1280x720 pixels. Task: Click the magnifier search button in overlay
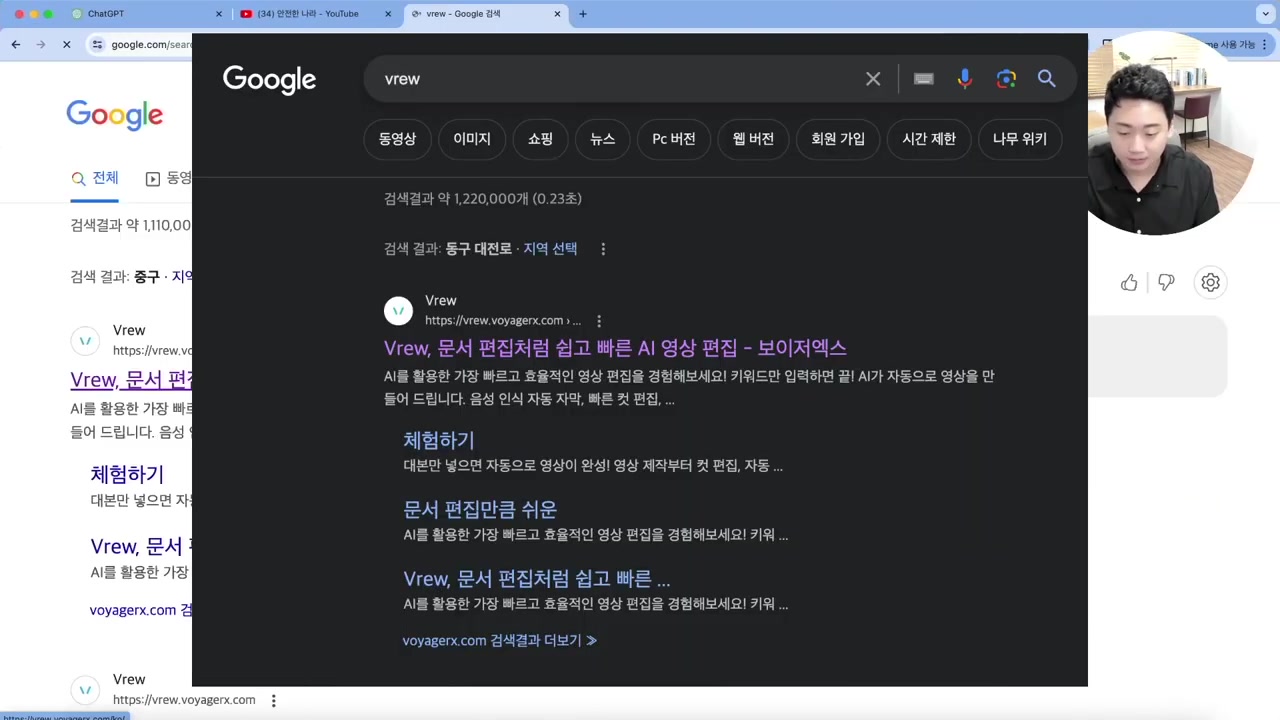click(1046, 79)
